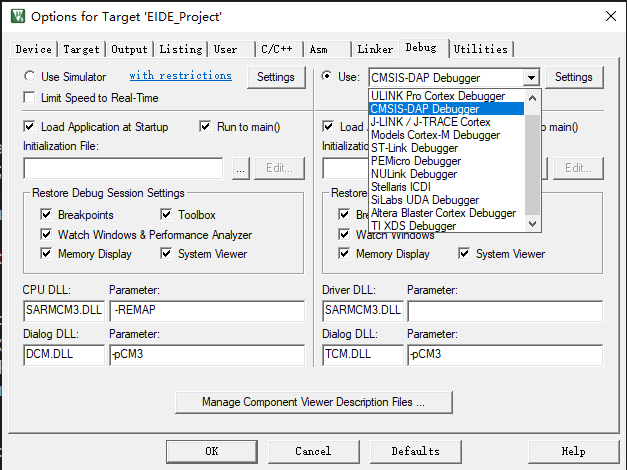Choose Altera Blaster Cortex Debugger

[x=446, y=213]
